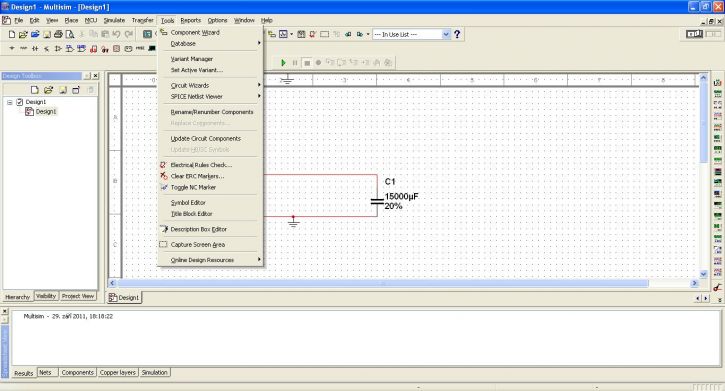Image resolution: width=725 pixels, height=391 pixels.
Task: Click New icon in Design Toolbox
Action: pyautogui.click(x=35, y=90)
